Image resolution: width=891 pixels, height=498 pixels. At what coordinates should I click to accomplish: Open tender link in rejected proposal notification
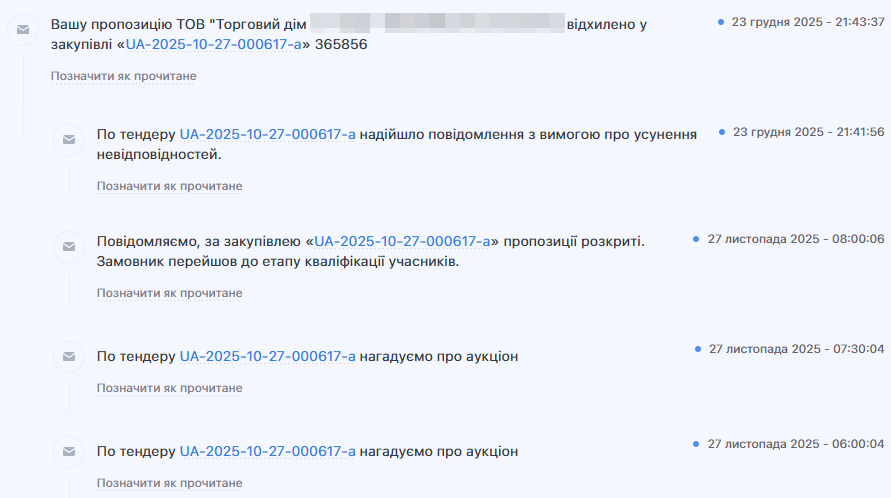pos(214,45)
